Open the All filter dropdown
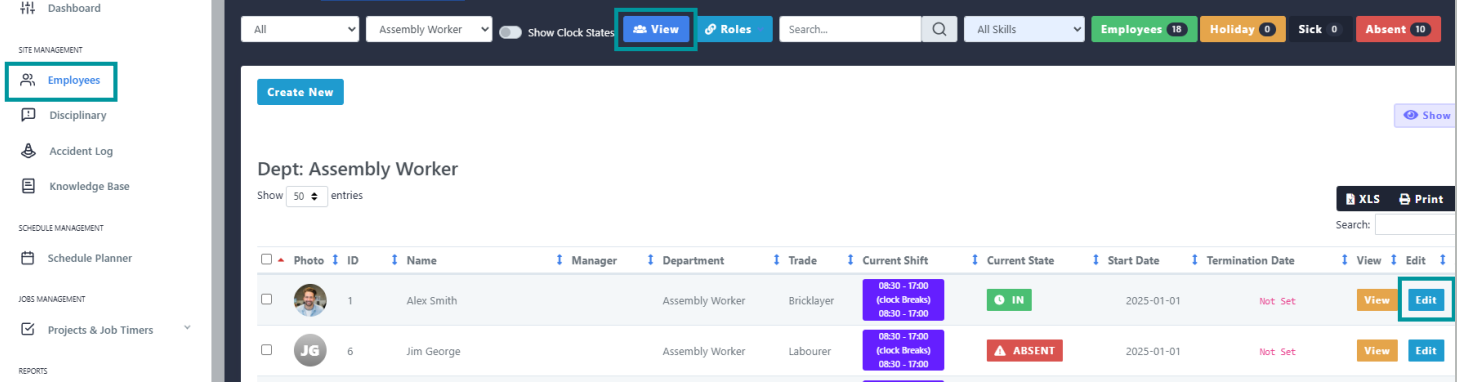The width and height of the screenshot is (1457, 382). pos(300,30)
